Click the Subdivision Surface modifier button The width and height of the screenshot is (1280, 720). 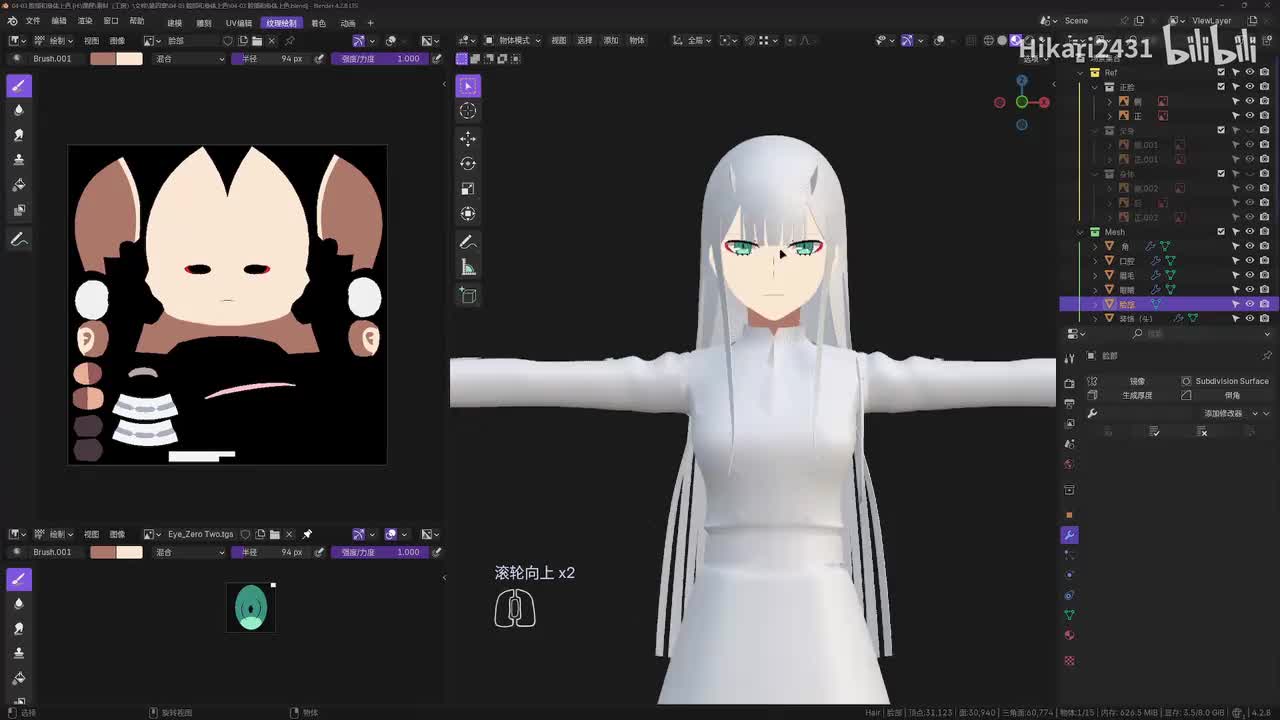pyautogui.click(x=1224, y=381)
